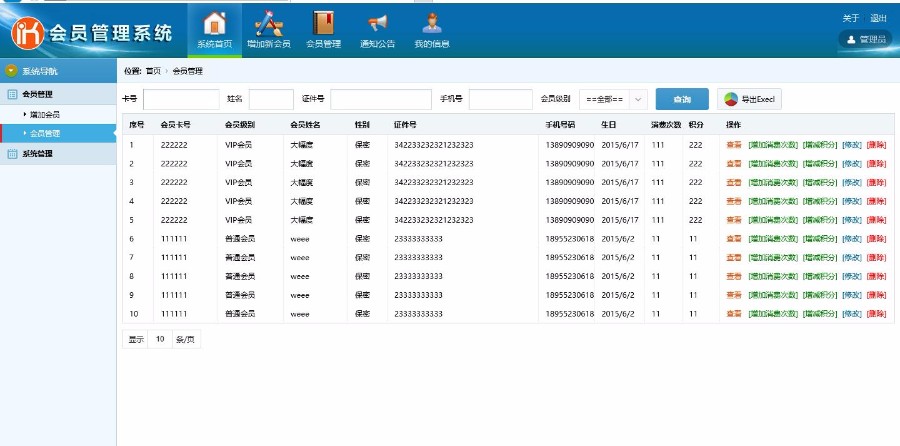Click phone 13890909090 in row 2
The image size is (900, 446).
tap(569, 164)
